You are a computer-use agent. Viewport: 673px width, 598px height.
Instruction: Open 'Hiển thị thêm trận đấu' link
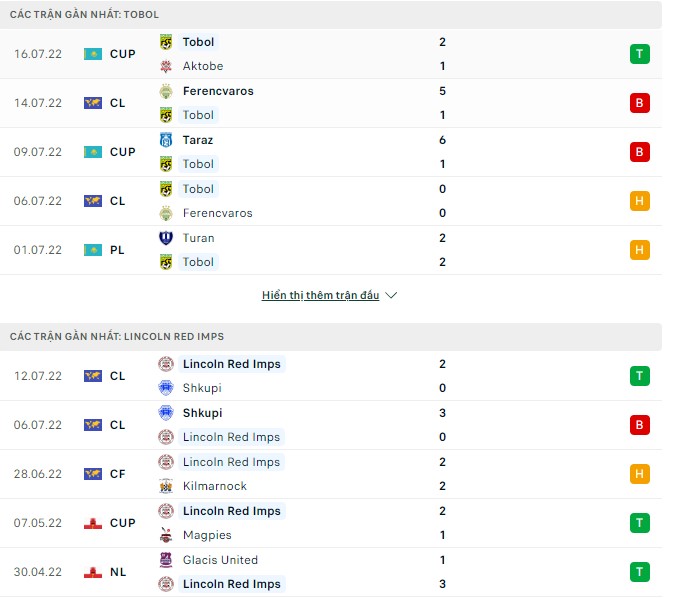[x=320, y=296]
